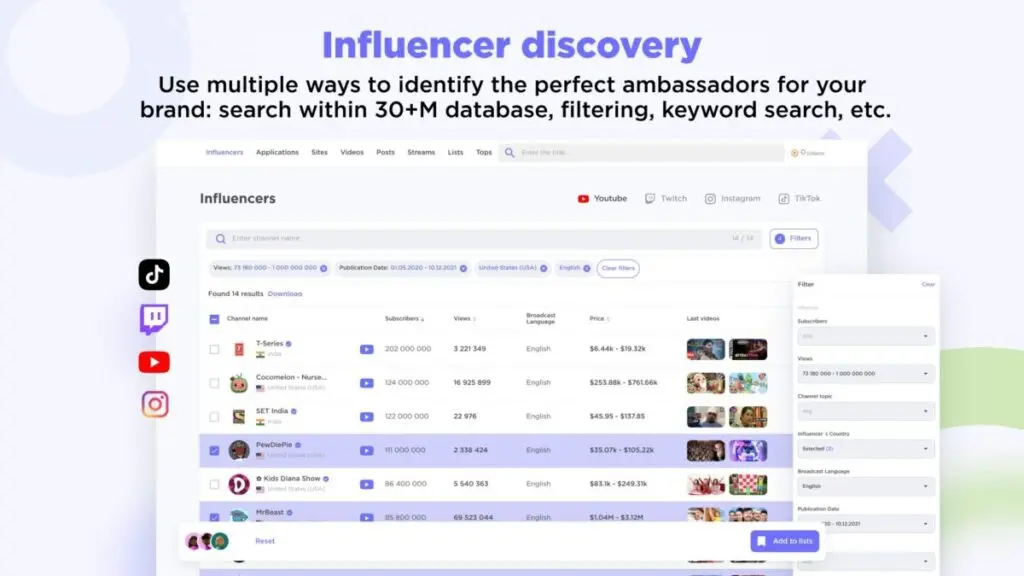The image size is (1024, 576).
Task: Open the Streams tab in the navigation
Action: coord(421,152)
